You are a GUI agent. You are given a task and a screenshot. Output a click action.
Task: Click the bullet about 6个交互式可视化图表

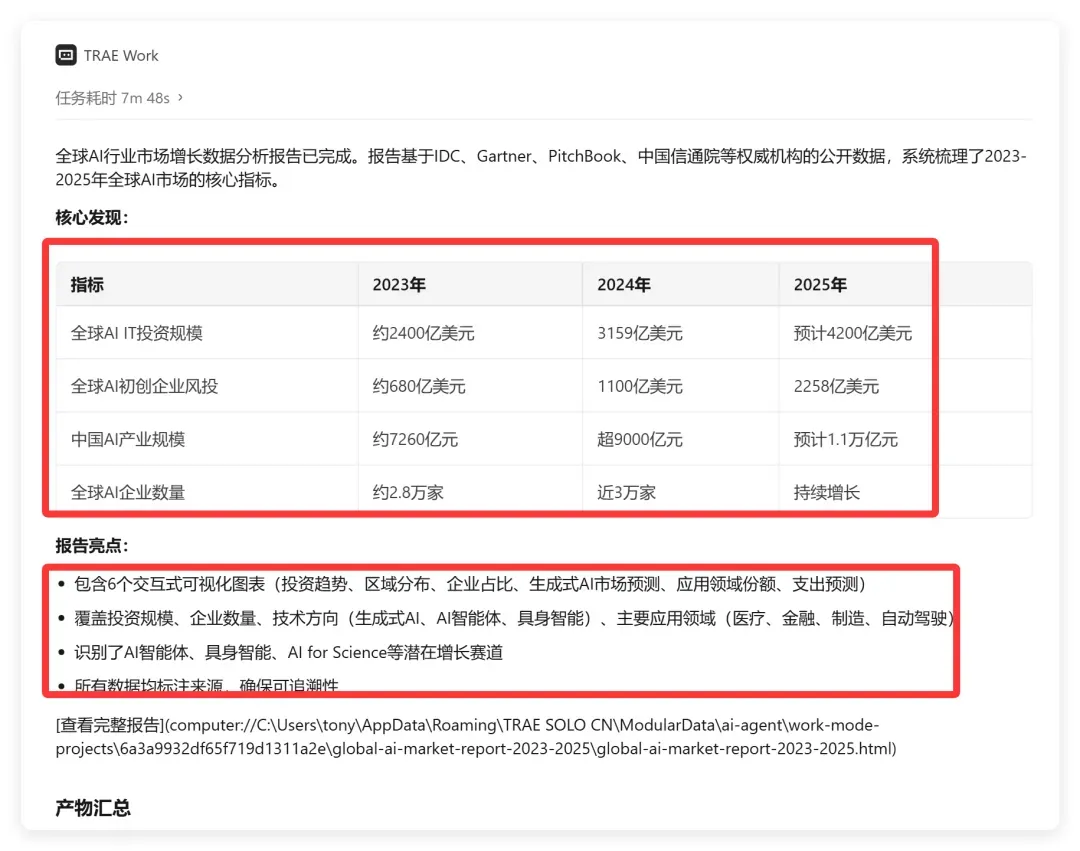tap(469, 584)
